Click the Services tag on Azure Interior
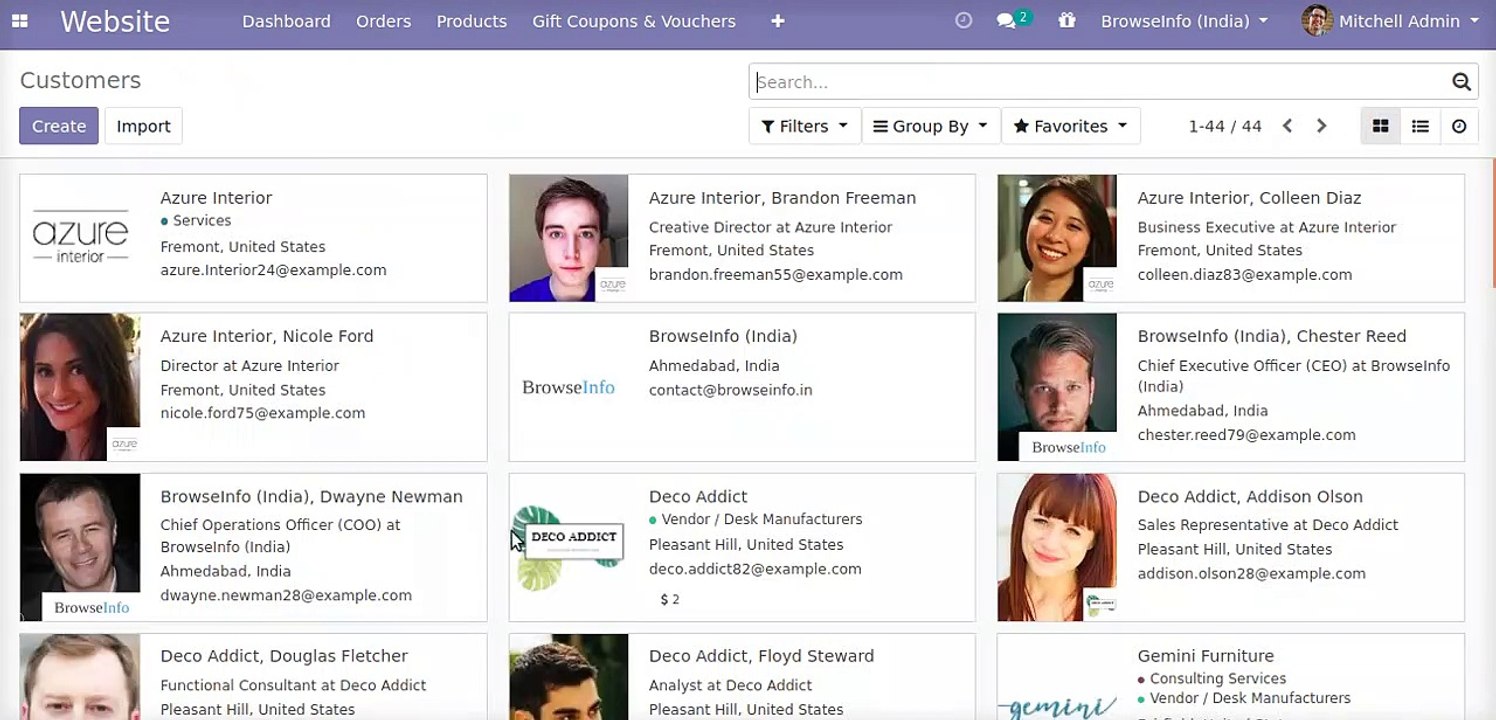 tap(196, 220)
